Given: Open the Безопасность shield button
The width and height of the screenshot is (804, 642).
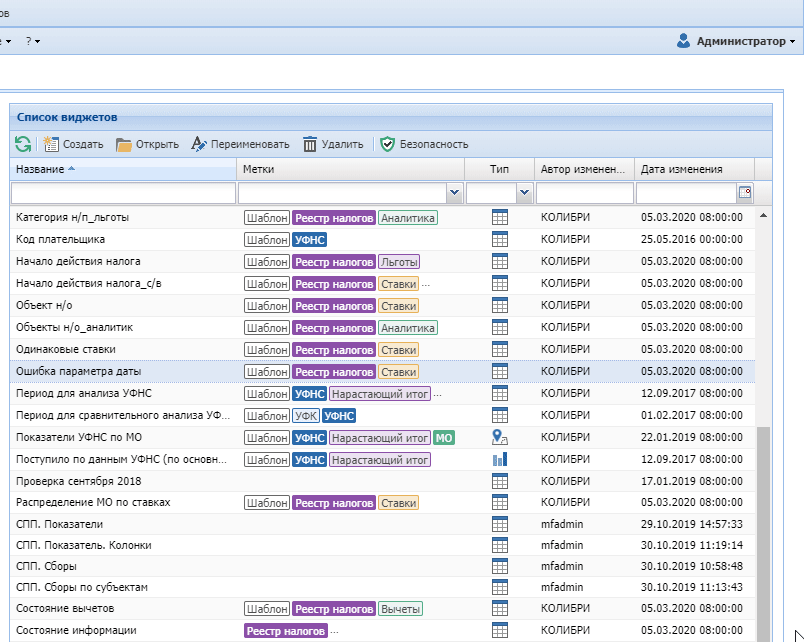Looking at the screenshot, I should pos(424,144).
